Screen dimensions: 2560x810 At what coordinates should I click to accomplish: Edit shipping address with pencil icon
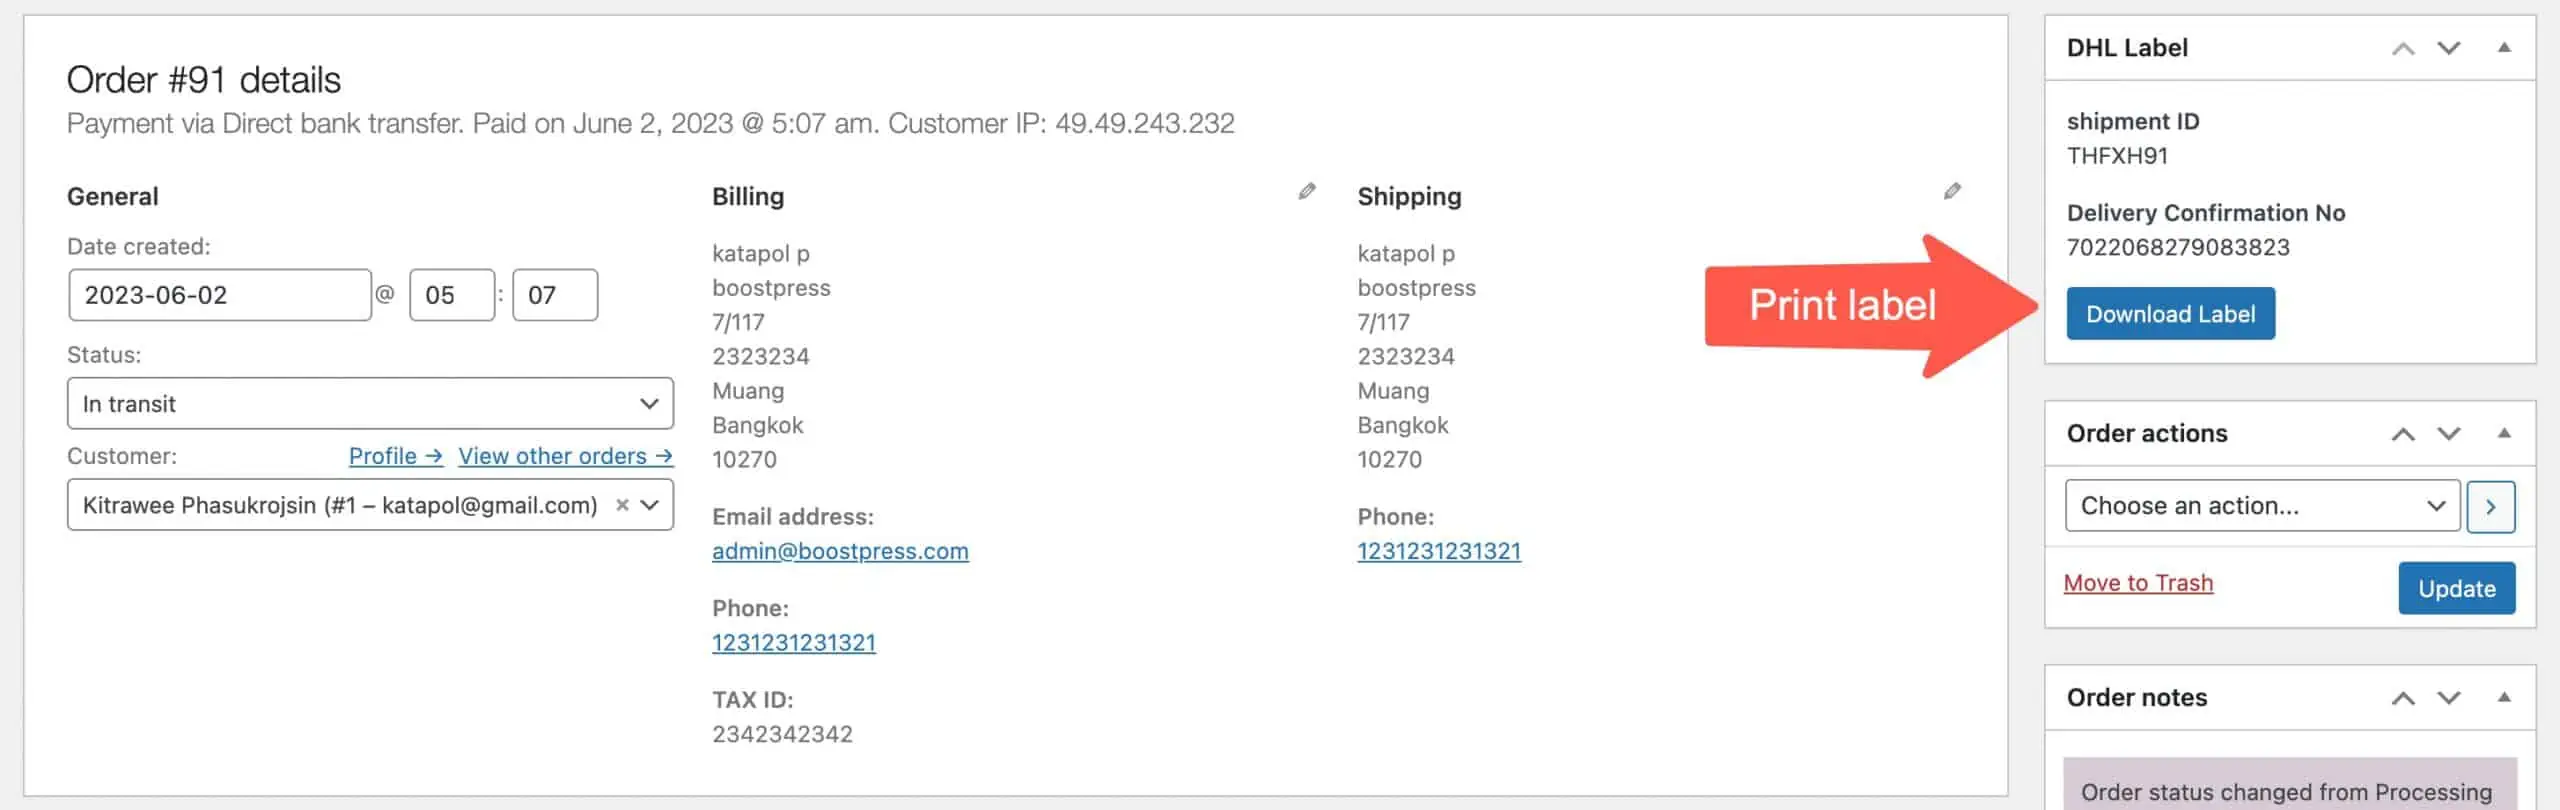click(1951, 191)
